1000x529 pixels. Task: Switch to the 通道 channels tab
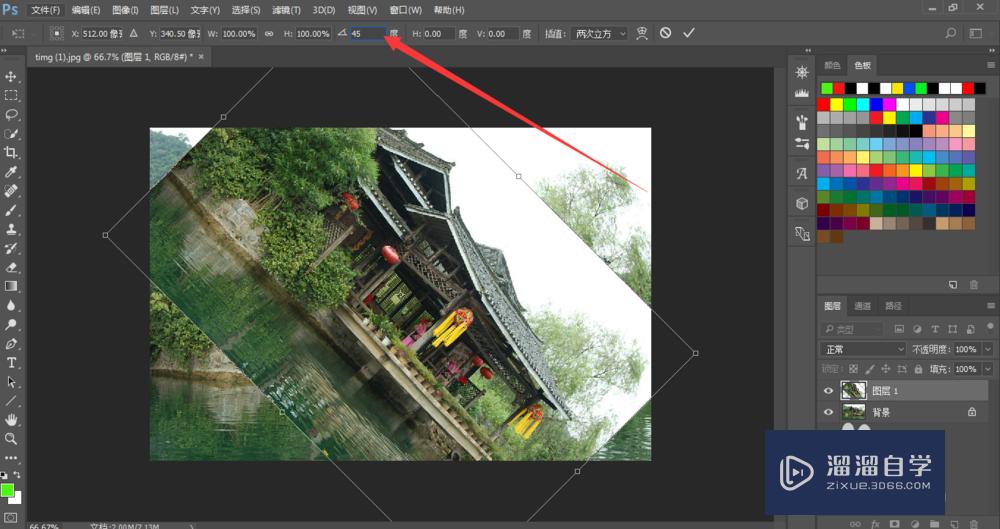(x=862, y=306)
